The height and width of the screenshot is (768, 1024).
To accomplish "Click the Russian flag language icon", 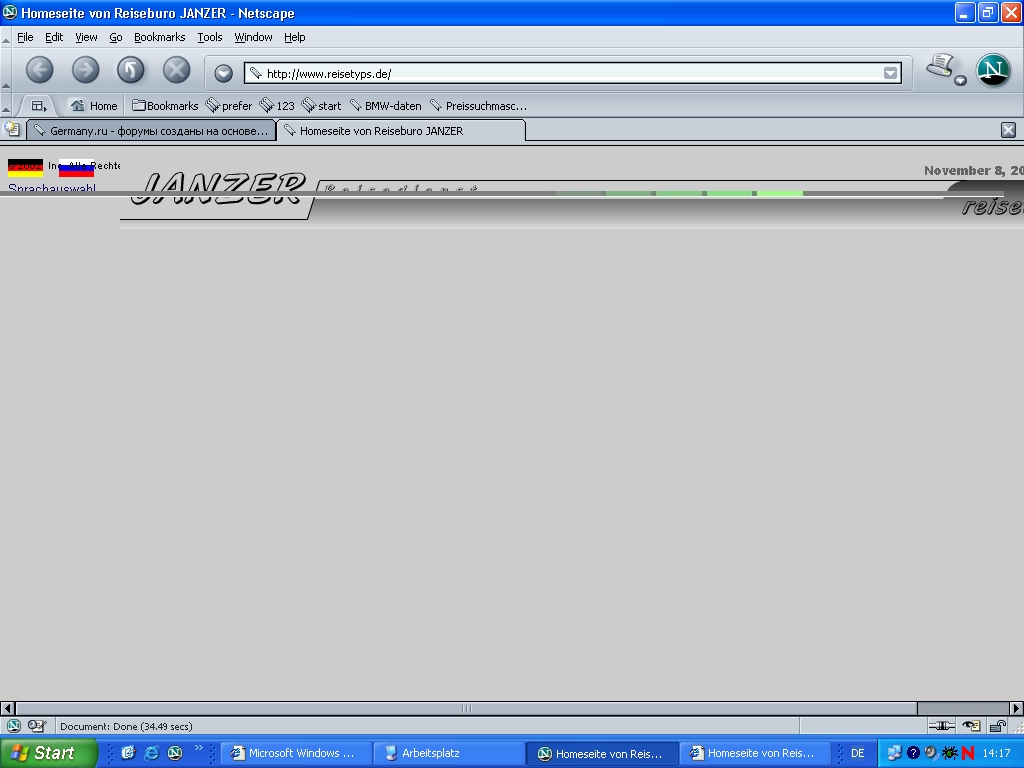I will (76, 168).
